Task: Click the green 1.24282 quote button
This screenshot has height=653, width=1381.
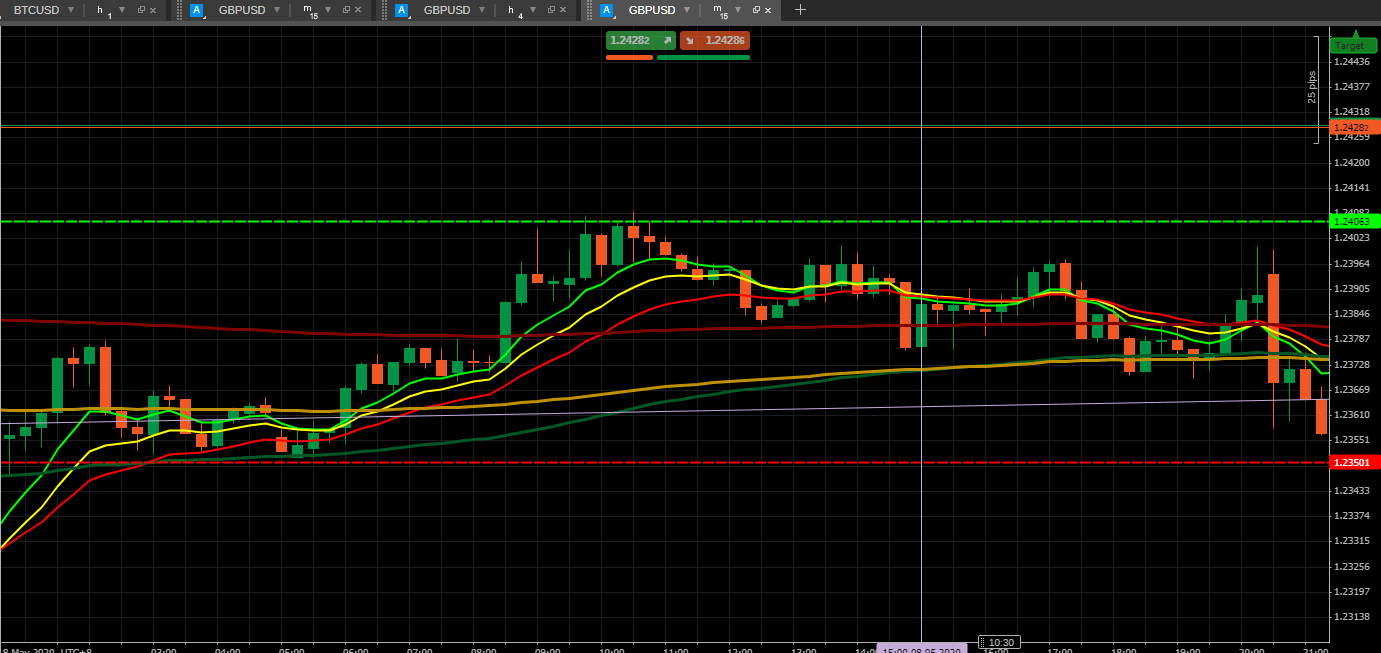Action: click(640, 40)
